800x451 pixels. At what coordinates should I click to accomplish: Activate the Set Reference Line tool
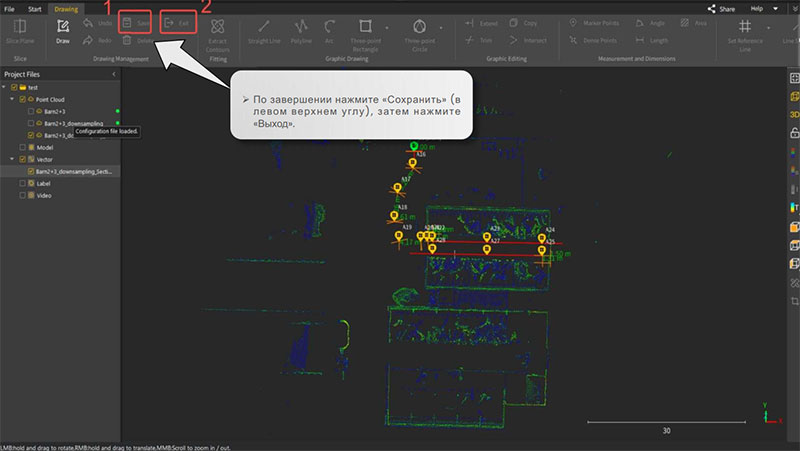pyautogui.click(x=745, y=35)
